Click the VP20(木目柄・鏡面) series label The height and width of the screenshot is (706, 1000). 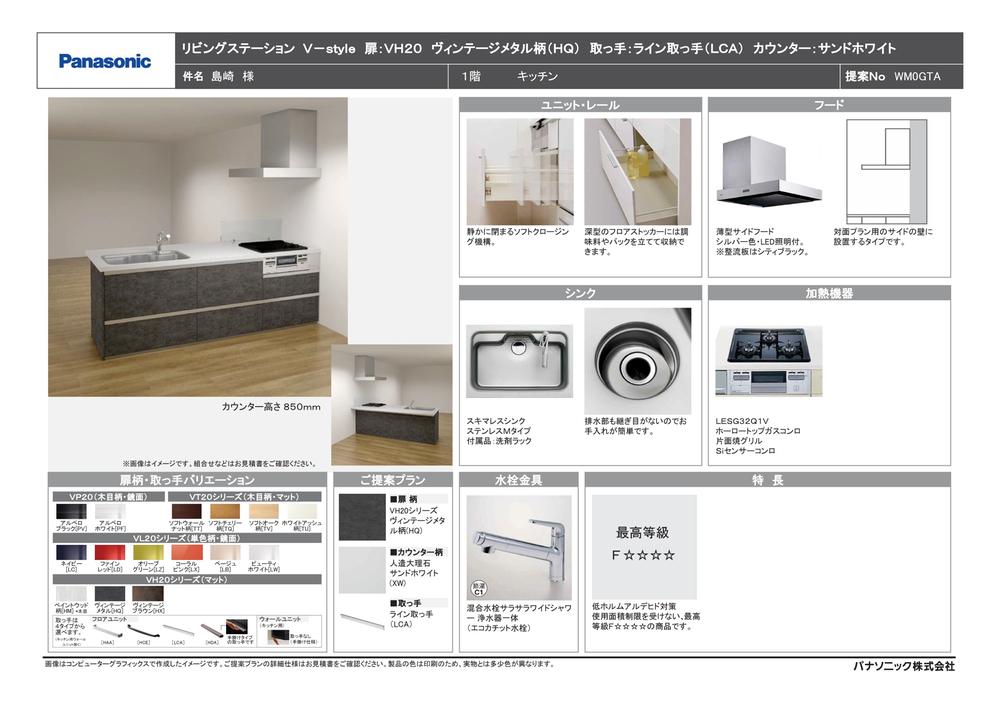pyautogui.click(x=108, y=497)
